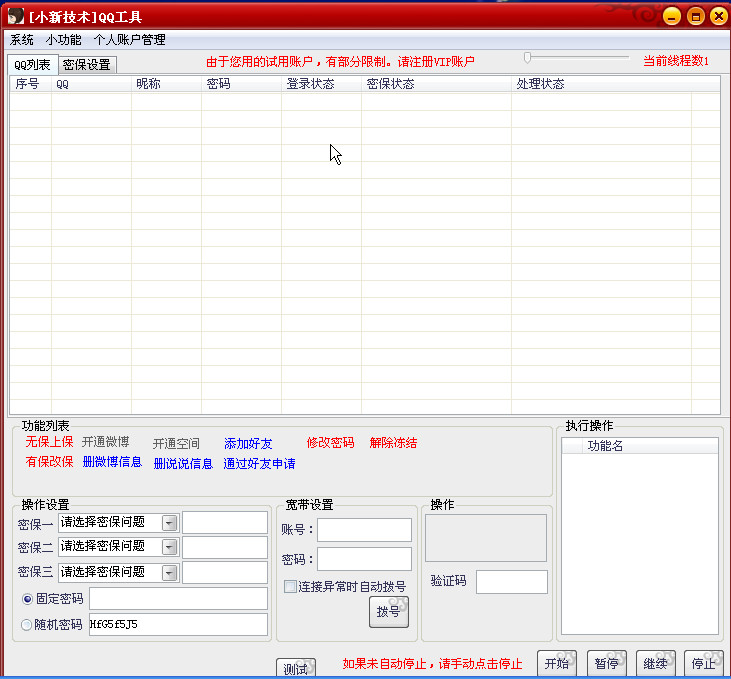Select the 有保改保 function
Image resolution: width=731 pixels, height=679 pixels.
coord(49,462)
